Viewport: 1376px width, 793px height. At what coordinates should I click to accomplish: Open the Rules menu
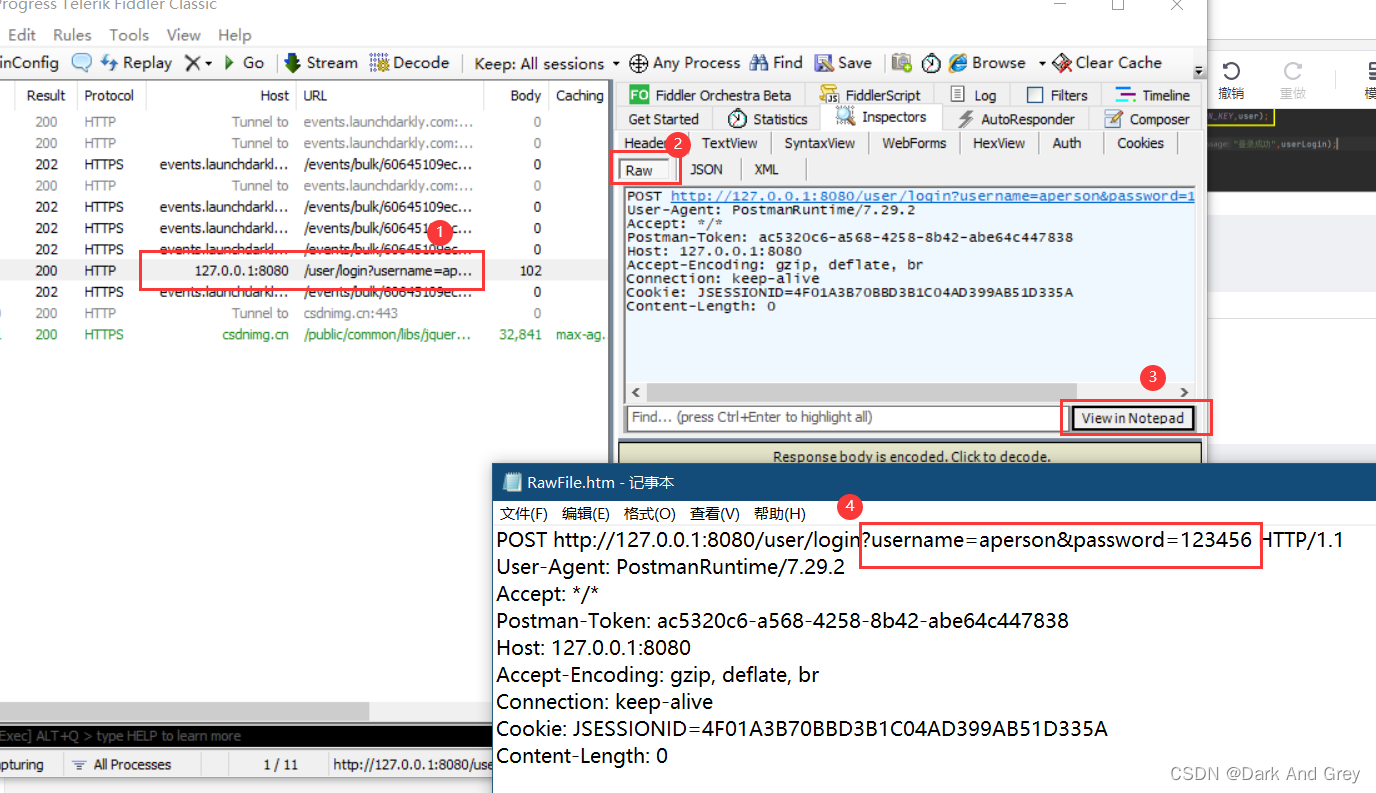72,35
